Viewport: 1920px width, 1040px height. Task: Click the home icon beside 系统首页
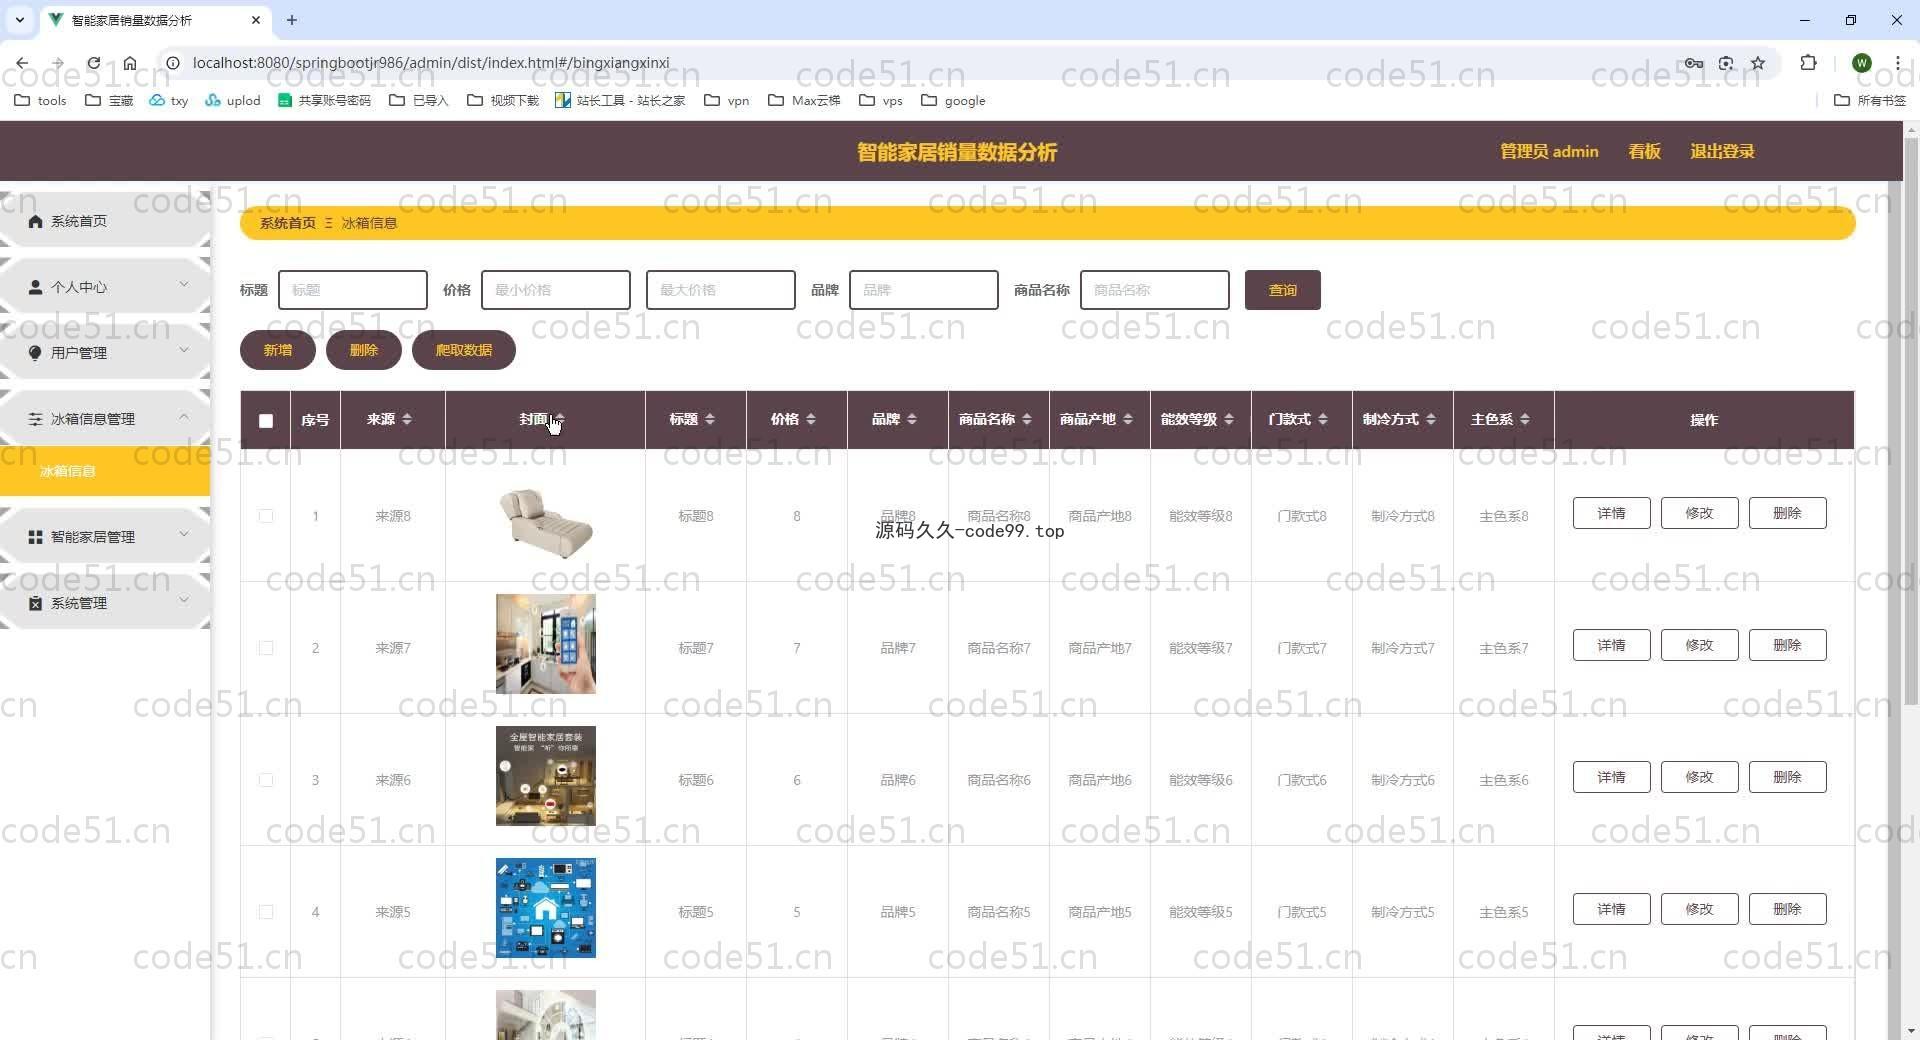coord(35,221)
